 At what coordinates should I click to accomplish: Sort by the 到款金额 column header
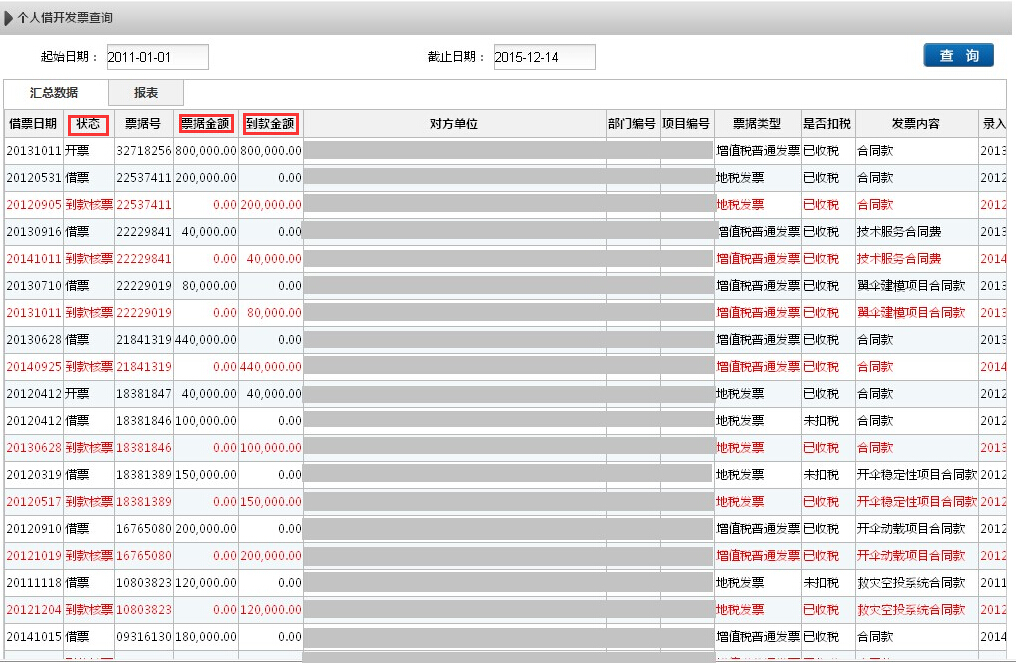270,124
